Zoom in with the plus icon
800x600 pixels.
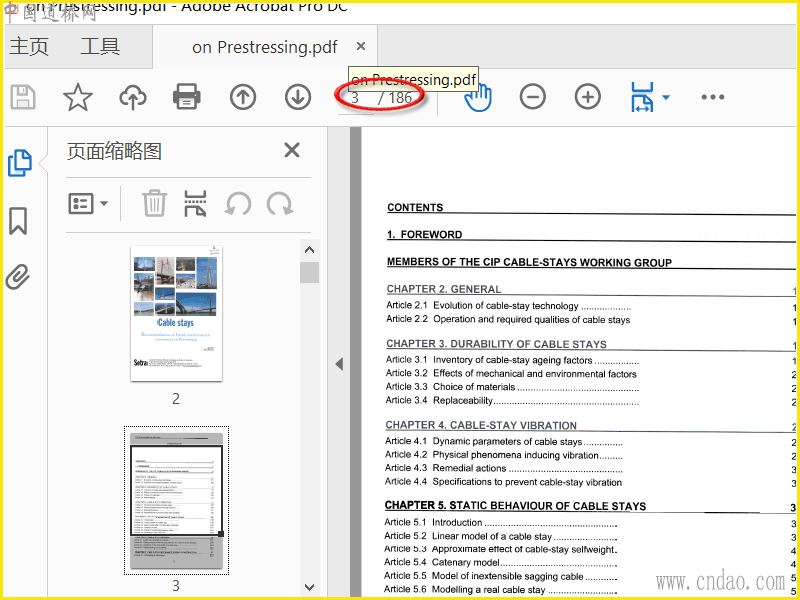click(x=588, y=96)
